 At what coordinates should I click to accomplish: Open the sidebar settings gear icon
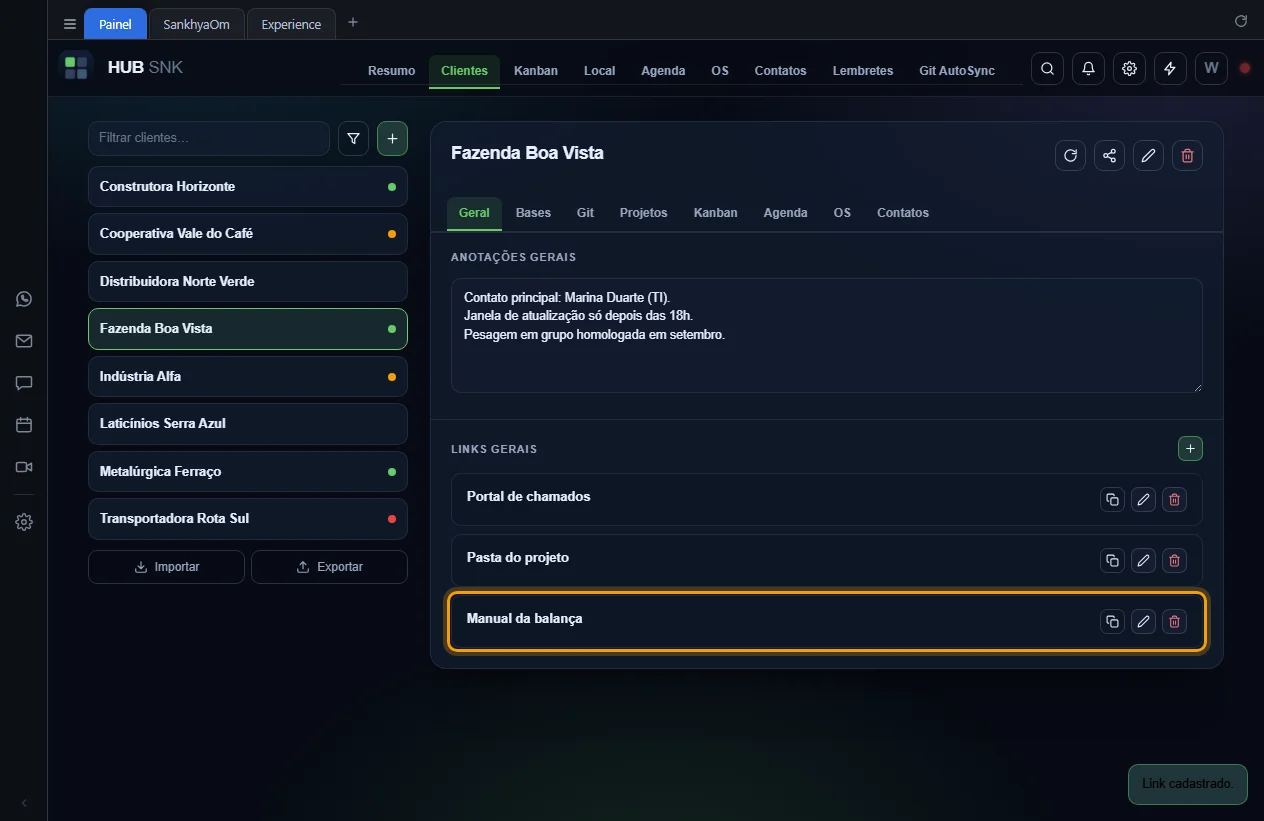(x=24, y=522)
